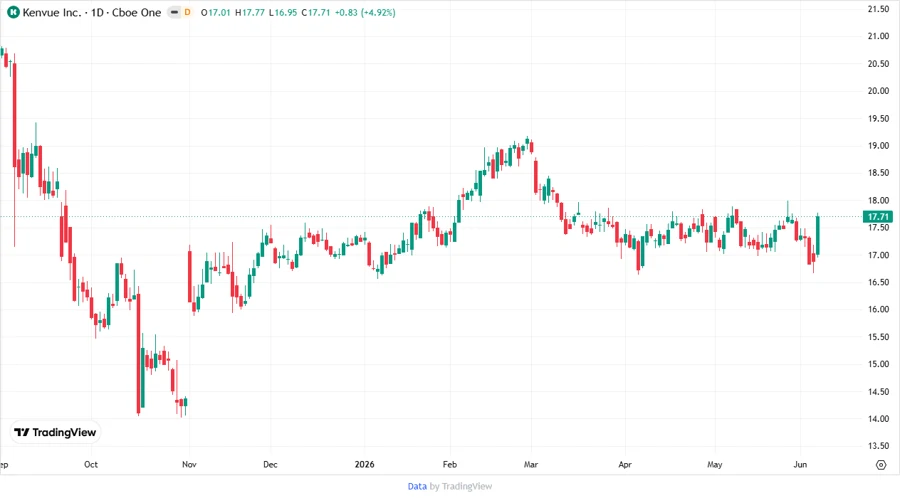Click the Mar date axis label
The width and height of the screenshot is (900, 498).
531,464
